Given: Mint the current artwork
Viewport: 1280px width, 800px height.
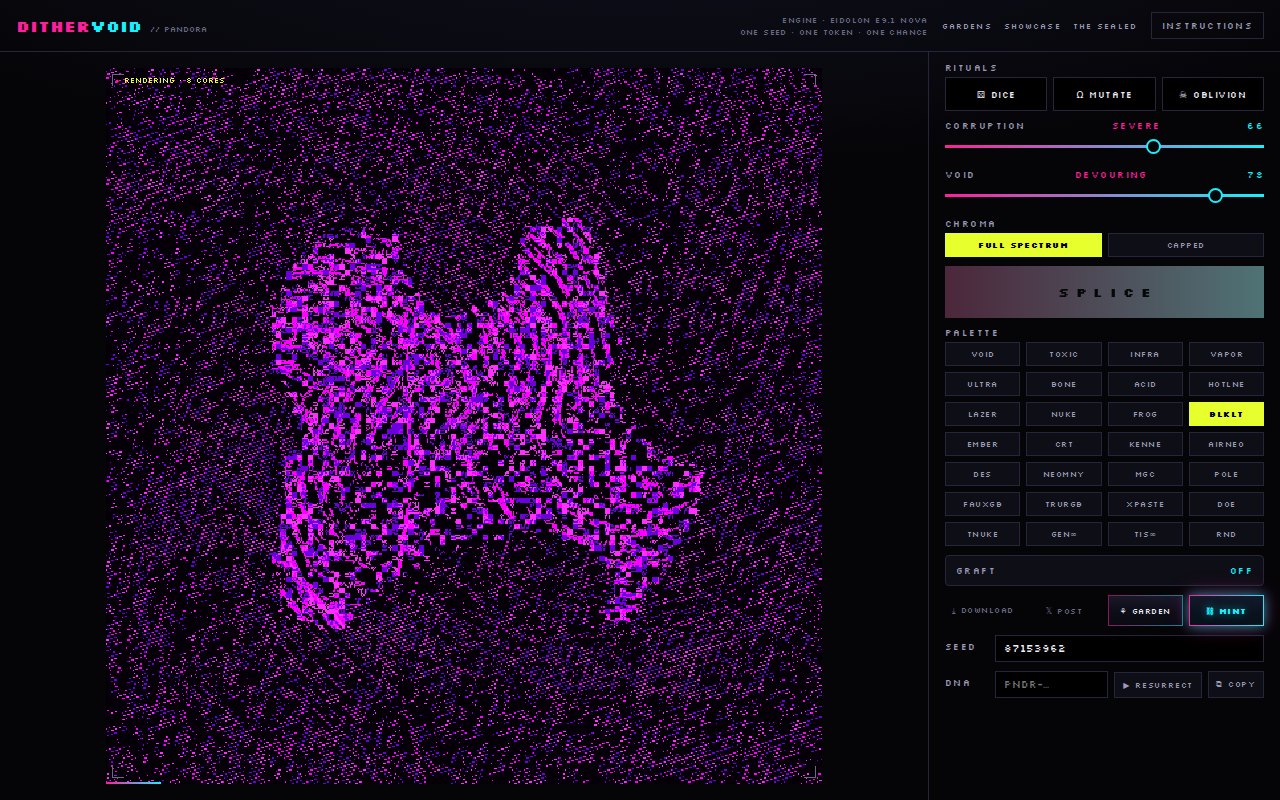Looking at the screenshot, I should point(1226,611).
